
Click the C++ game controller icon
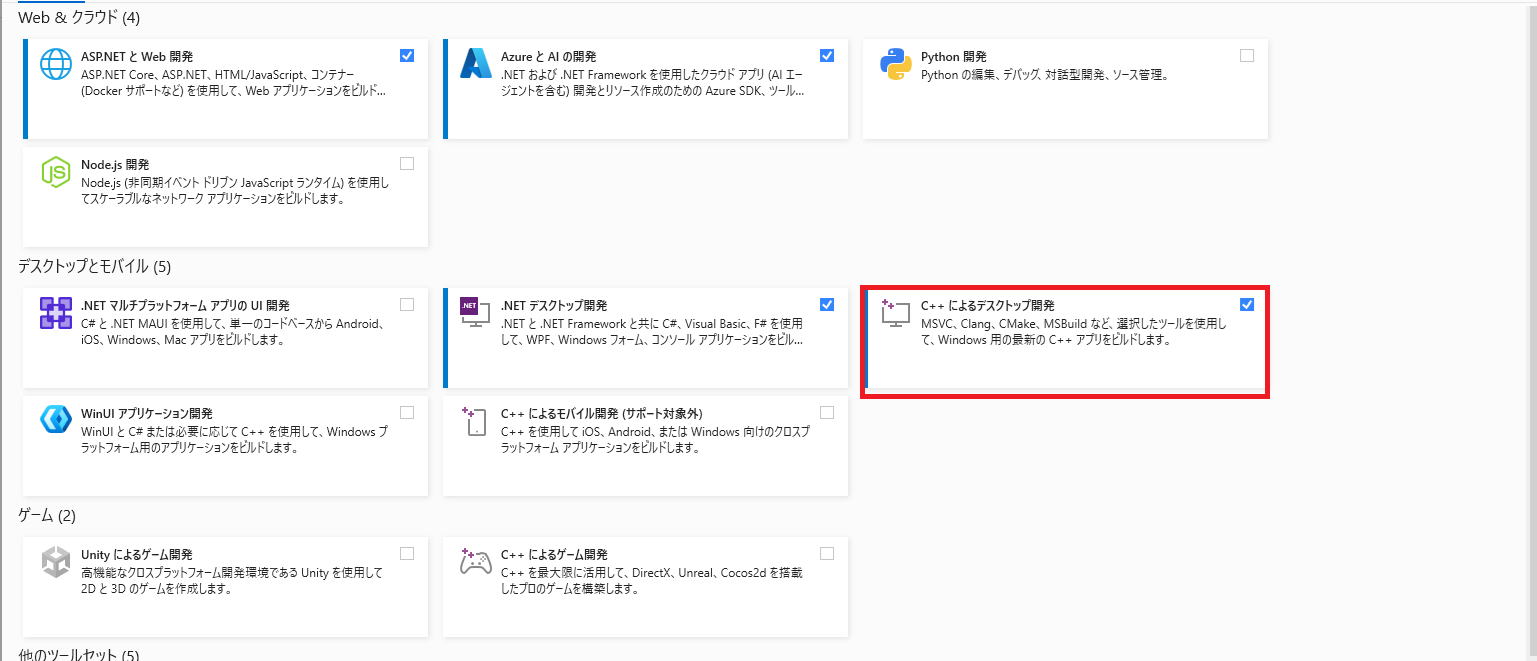click(x=475, y=562)
